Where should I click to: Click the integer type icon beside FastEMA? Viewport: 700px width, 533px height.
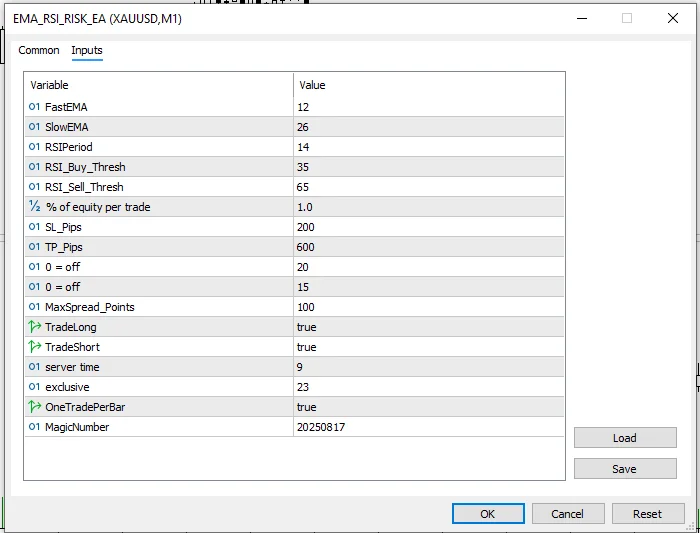point(34,107)
